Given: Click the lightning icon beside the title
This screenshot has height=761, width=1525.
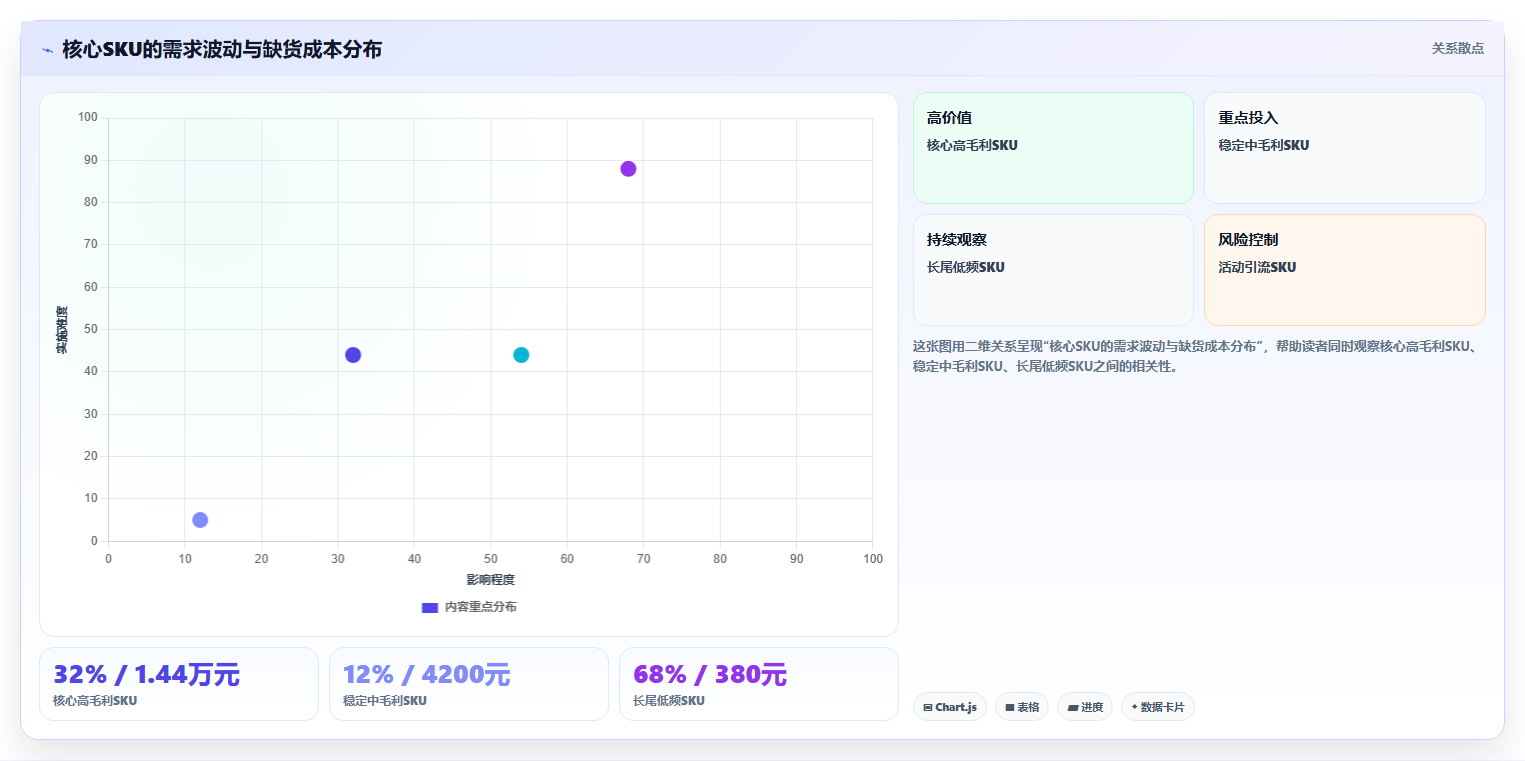Looking at the screenshot, I should (x=48, y=50).
